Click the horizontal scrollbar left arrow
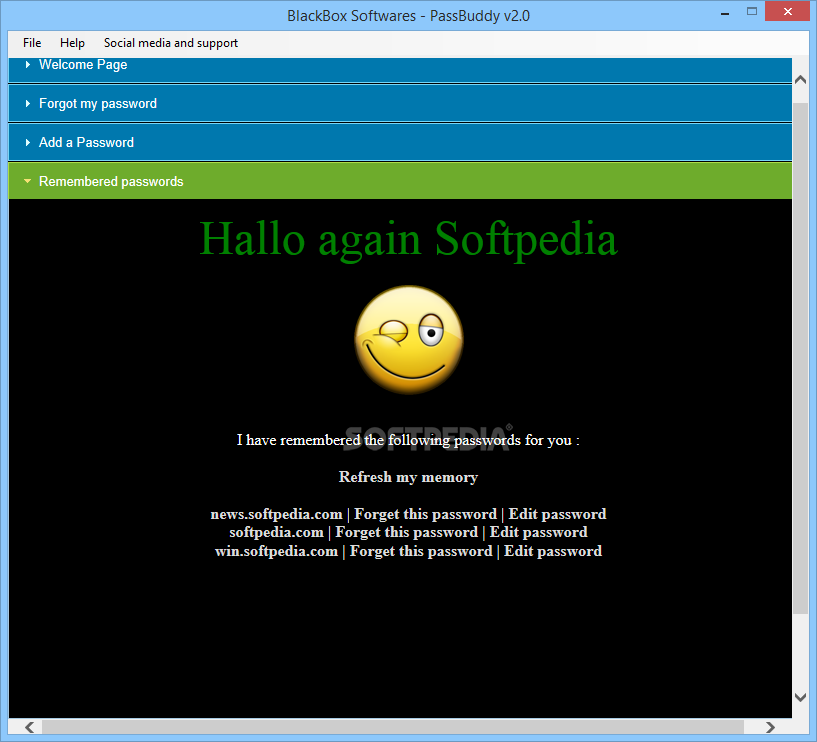817x742 pixels. pos(30,727)
